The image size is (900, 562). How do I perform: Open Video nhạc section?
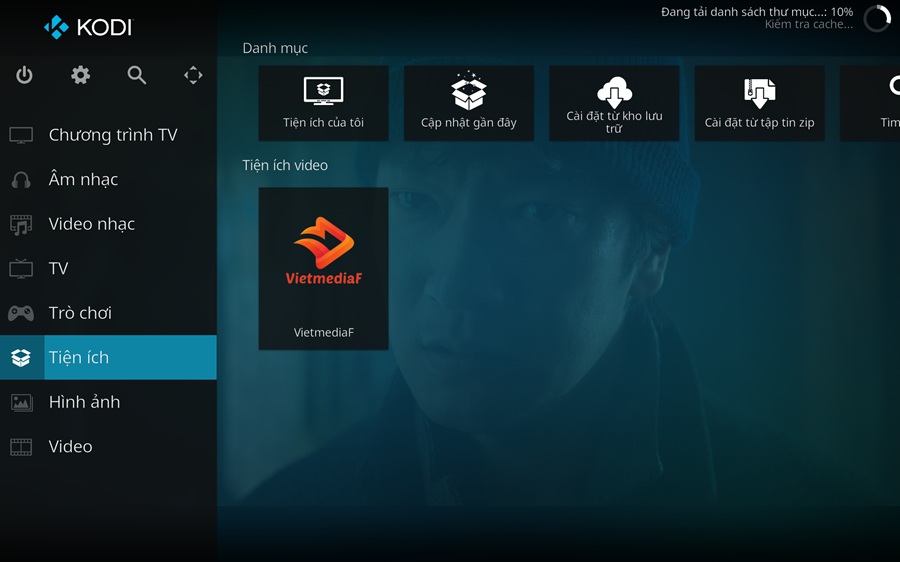[108, 224]
